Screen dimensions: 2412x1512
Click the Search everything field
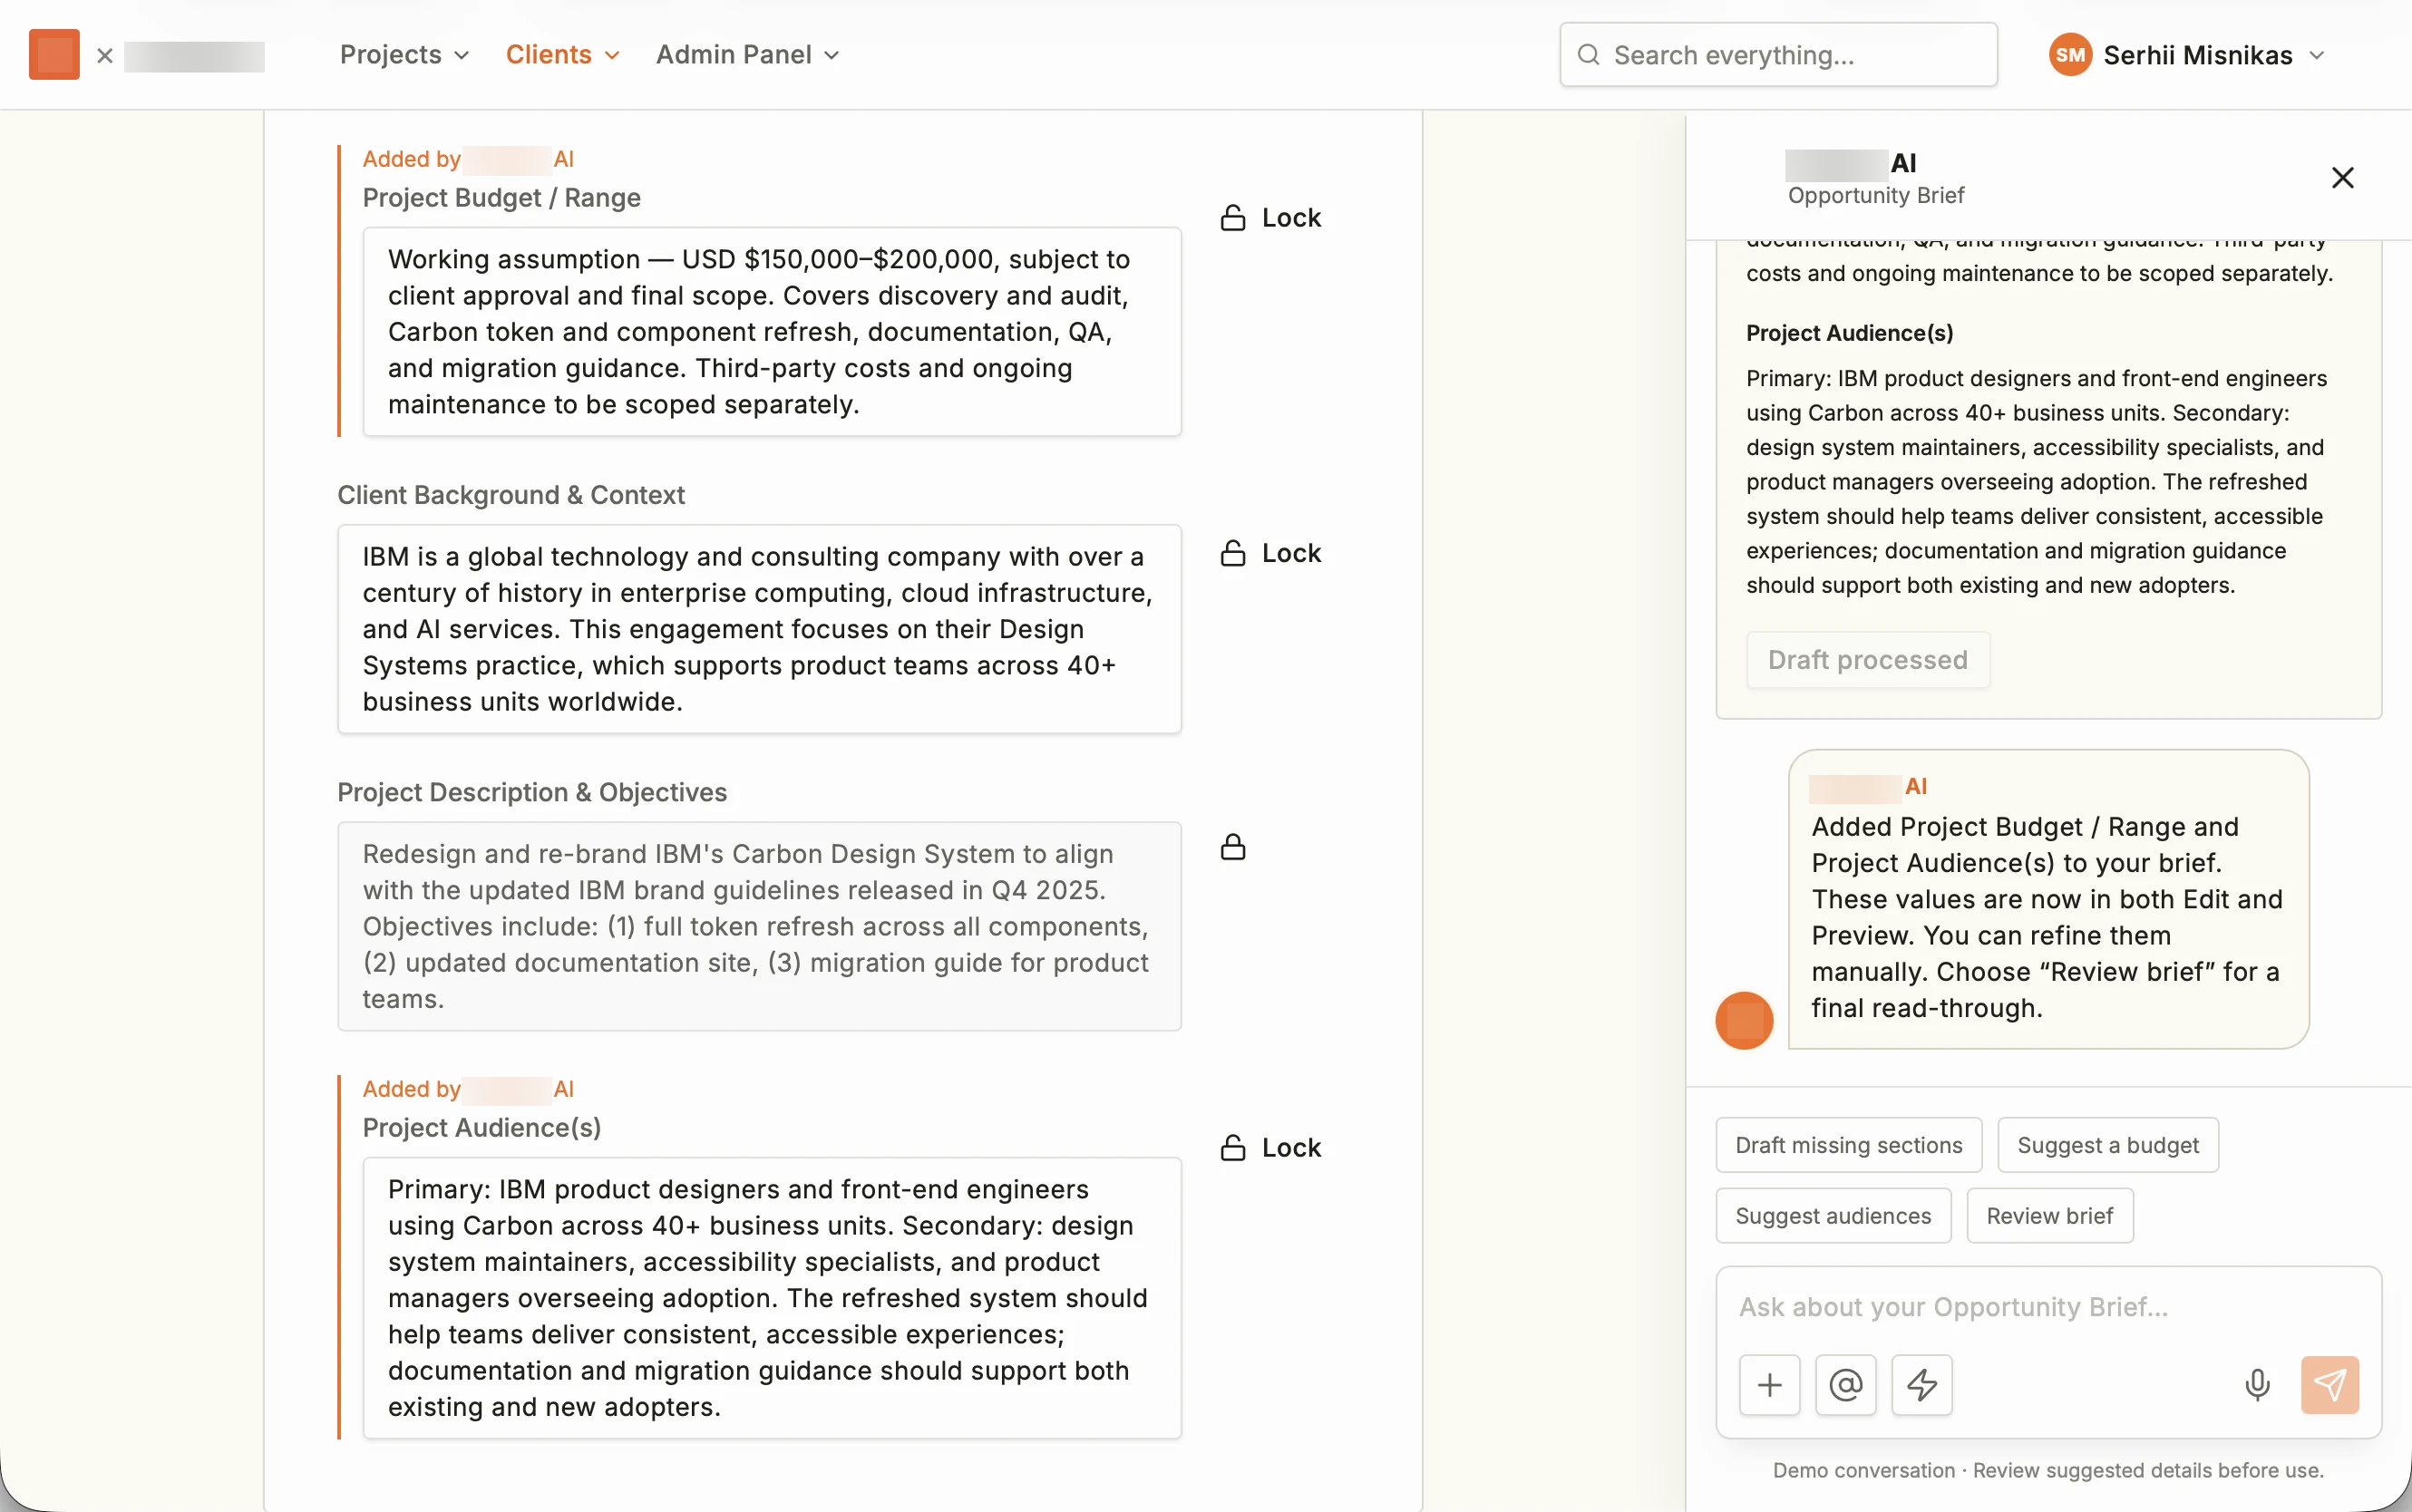click(1778, 55)
